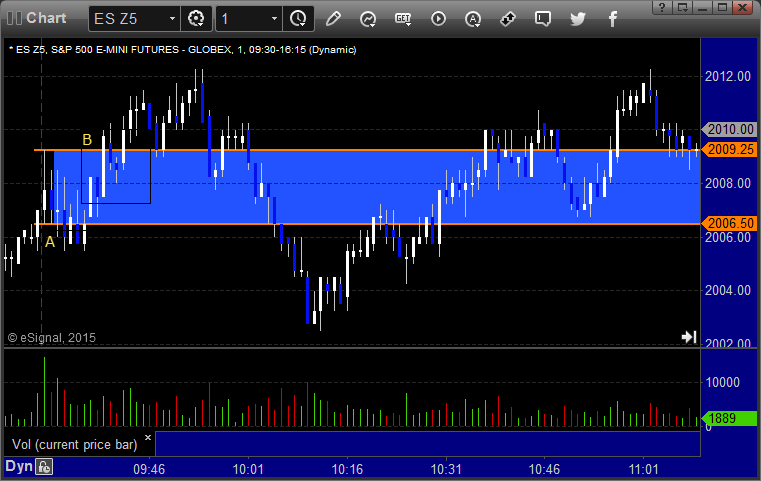Select the yellow letter A annotation
The width and height of the screenshot is (761, 481).
(50, 242)
